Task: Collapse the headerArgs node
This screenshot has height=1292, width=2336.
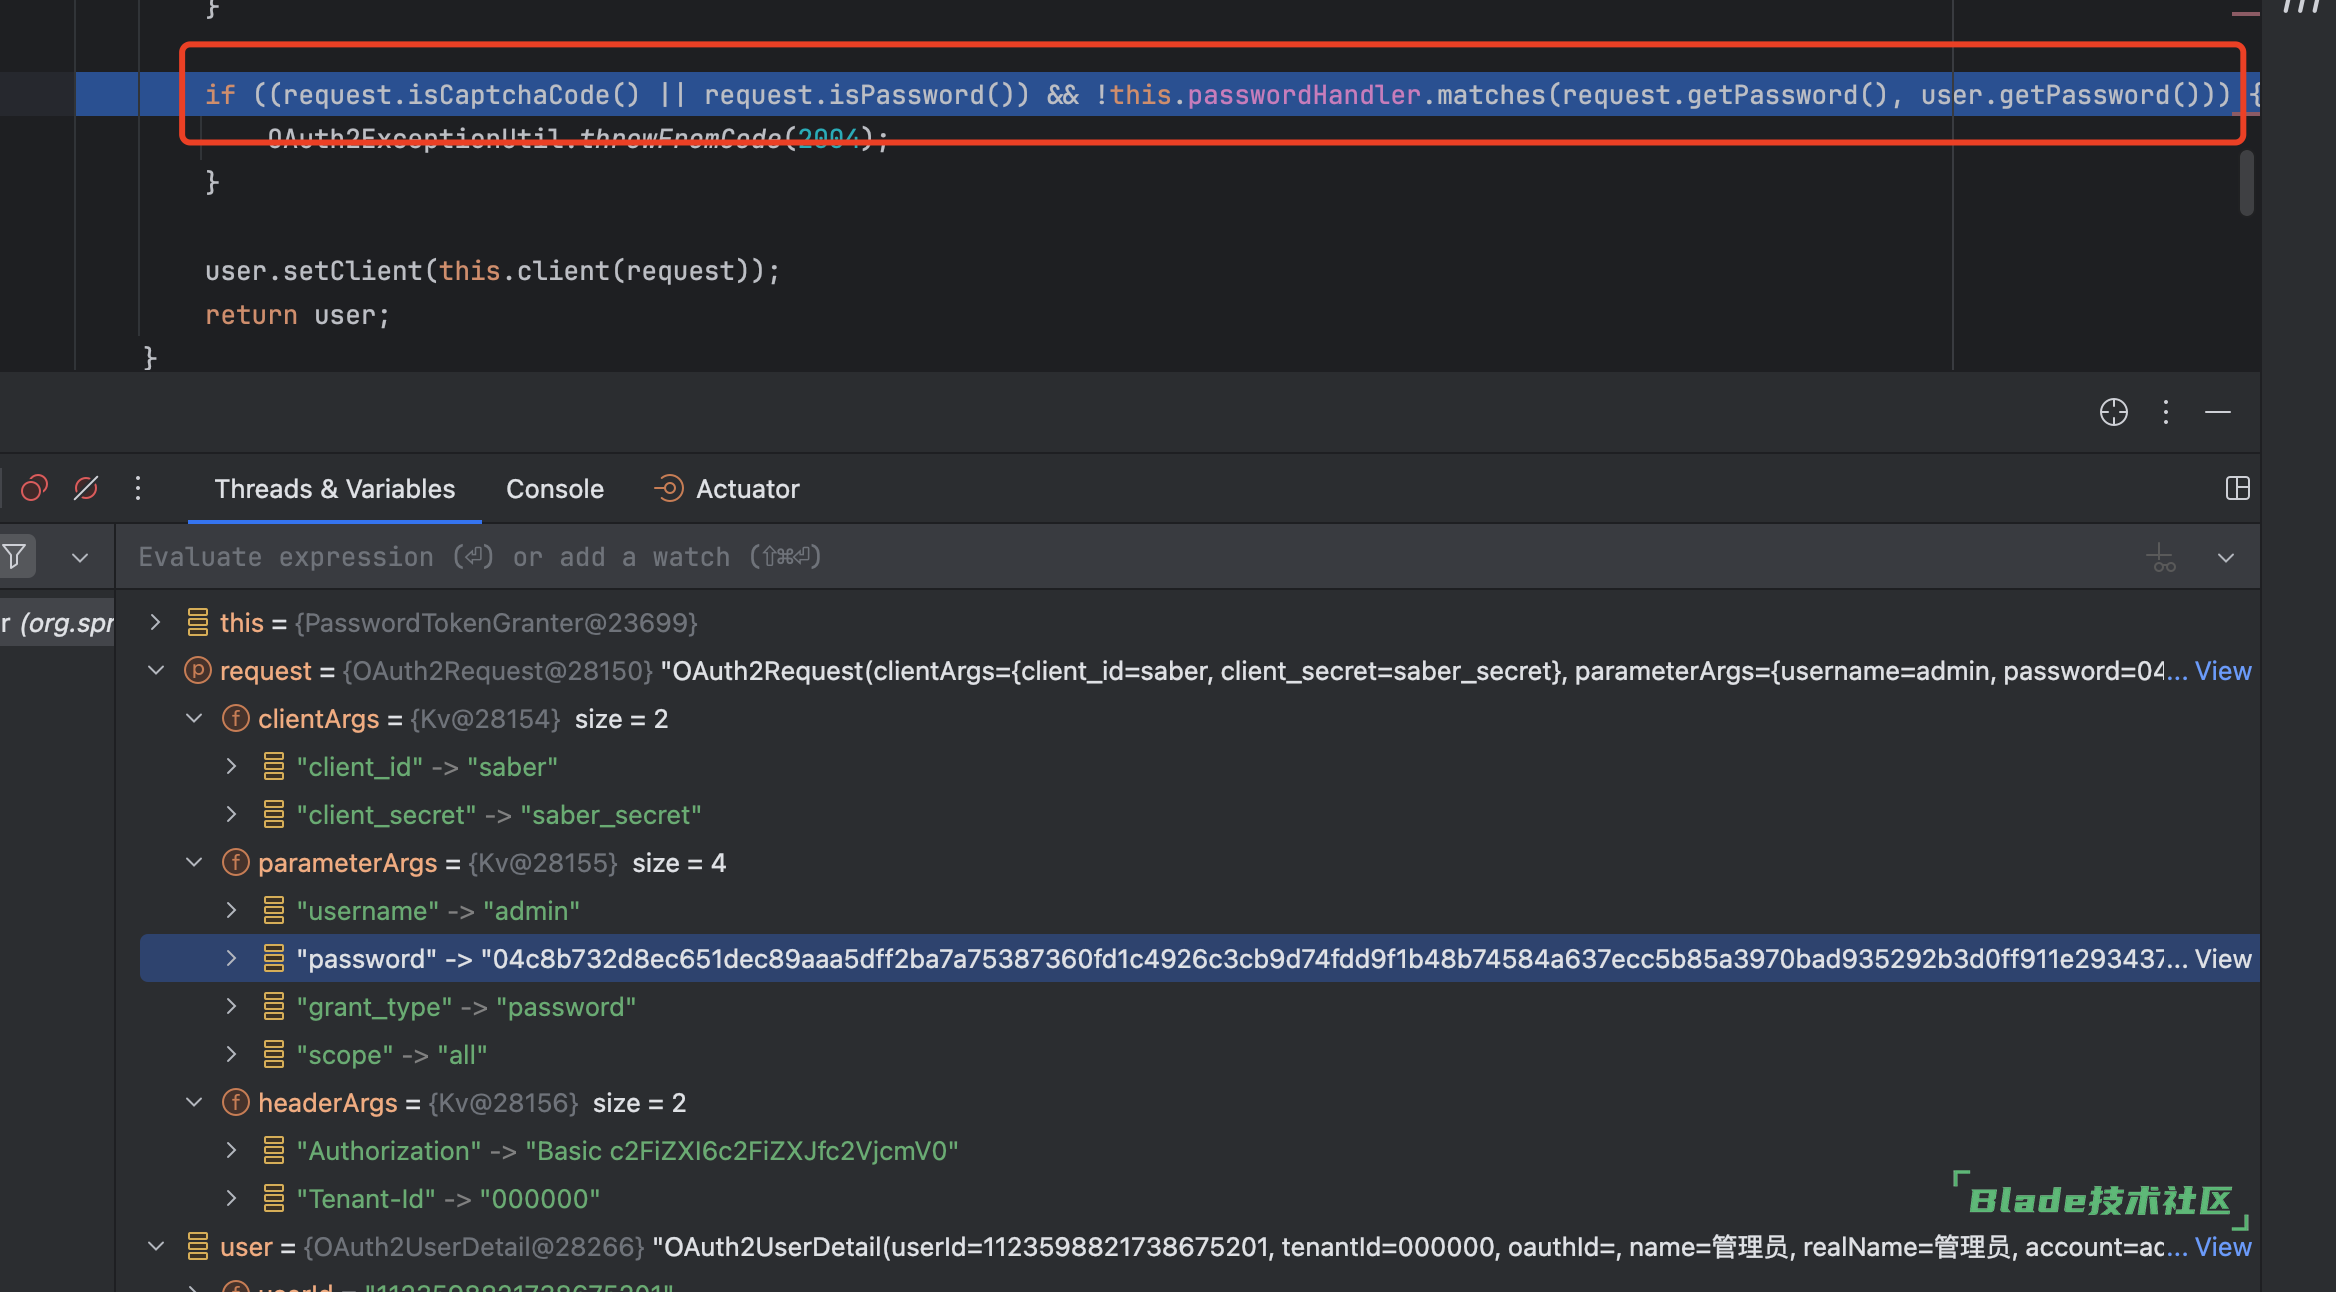Action: pyautogui.click(x=194, y=1102)
